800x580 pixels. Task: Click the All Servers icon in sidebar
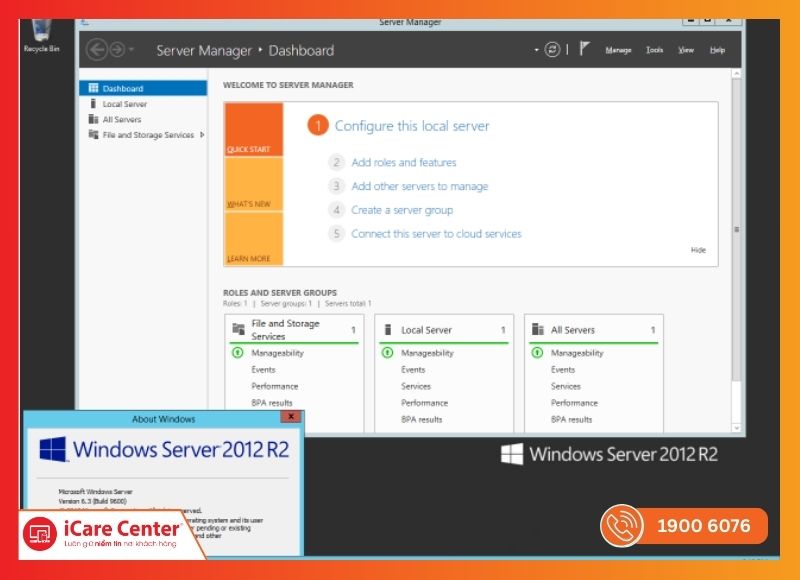[93, 119]
